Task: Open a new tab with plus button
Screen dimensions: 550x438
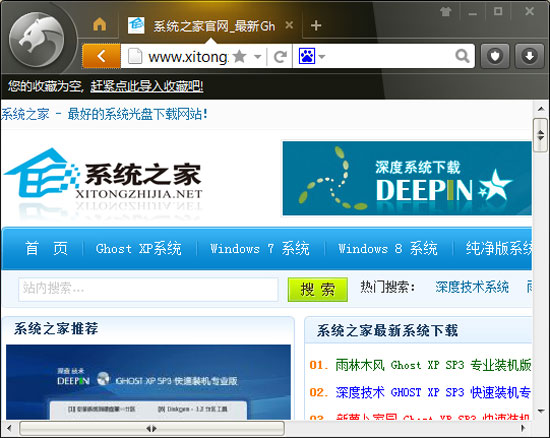Action: pos(316,25)
